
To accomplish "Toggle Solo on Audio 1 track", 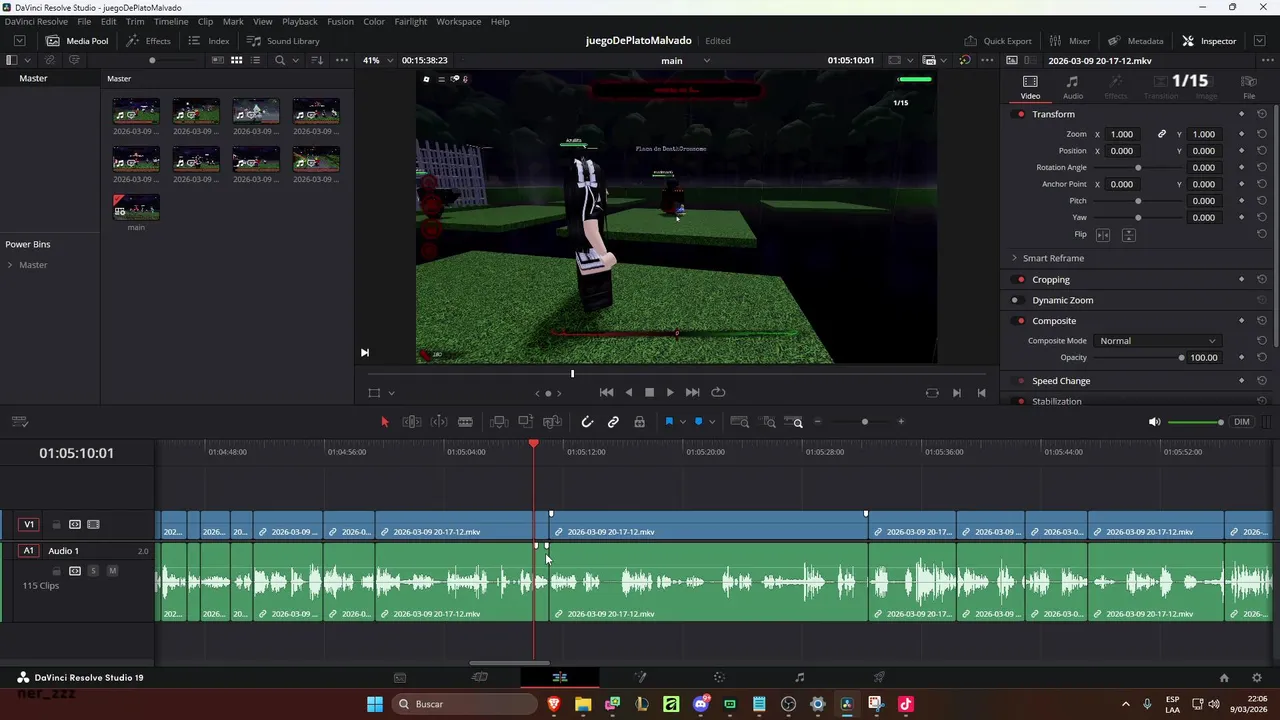I will pos(93,571).
